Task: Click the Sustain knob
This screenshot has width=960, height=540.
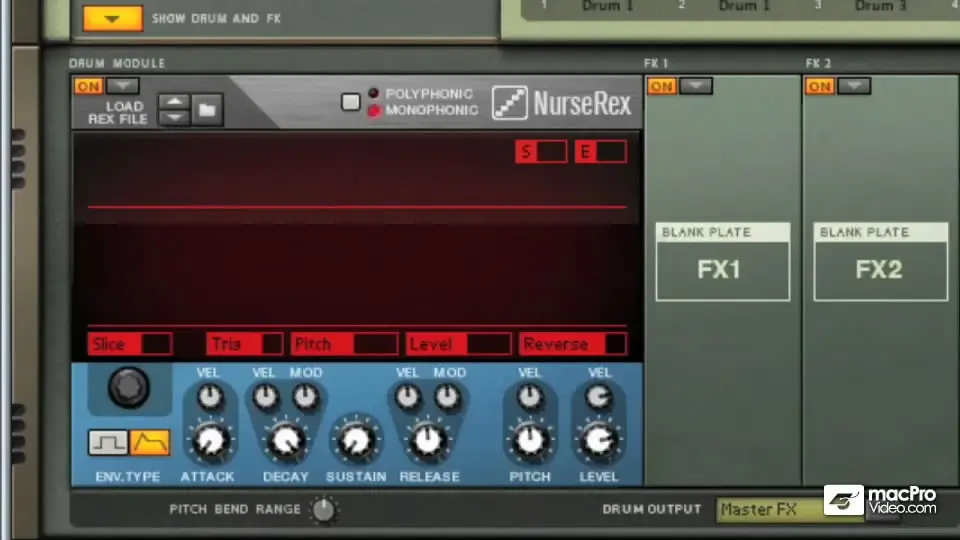Action: tap(356, 441)
